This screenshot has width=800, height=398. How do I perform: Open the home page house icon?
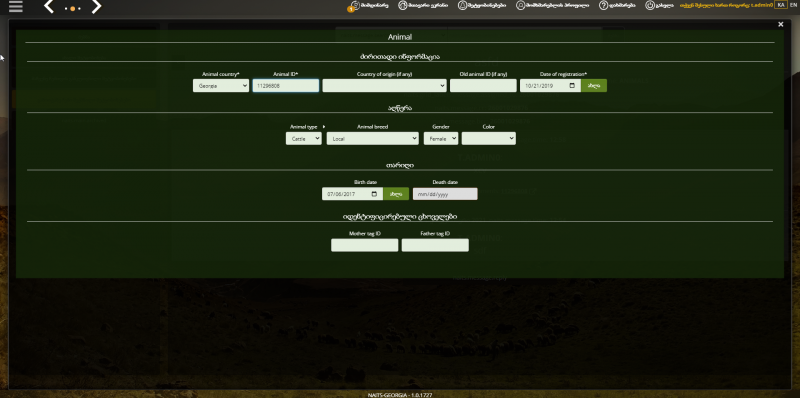click(x=402, y=5)
